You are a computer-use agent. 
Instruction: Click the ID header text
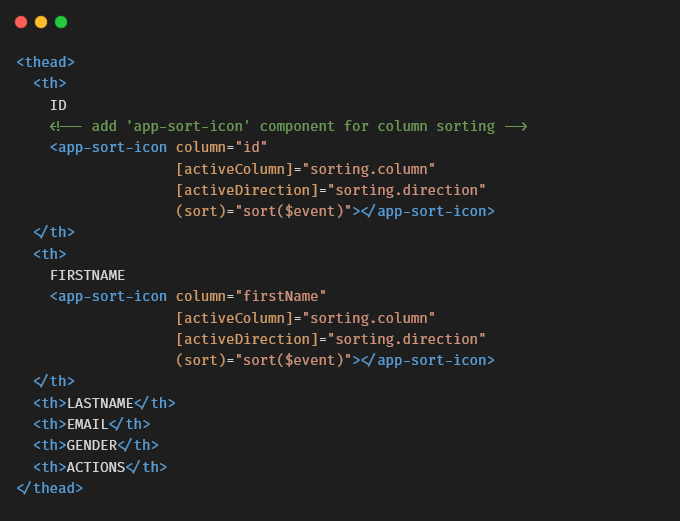(58, 105)
